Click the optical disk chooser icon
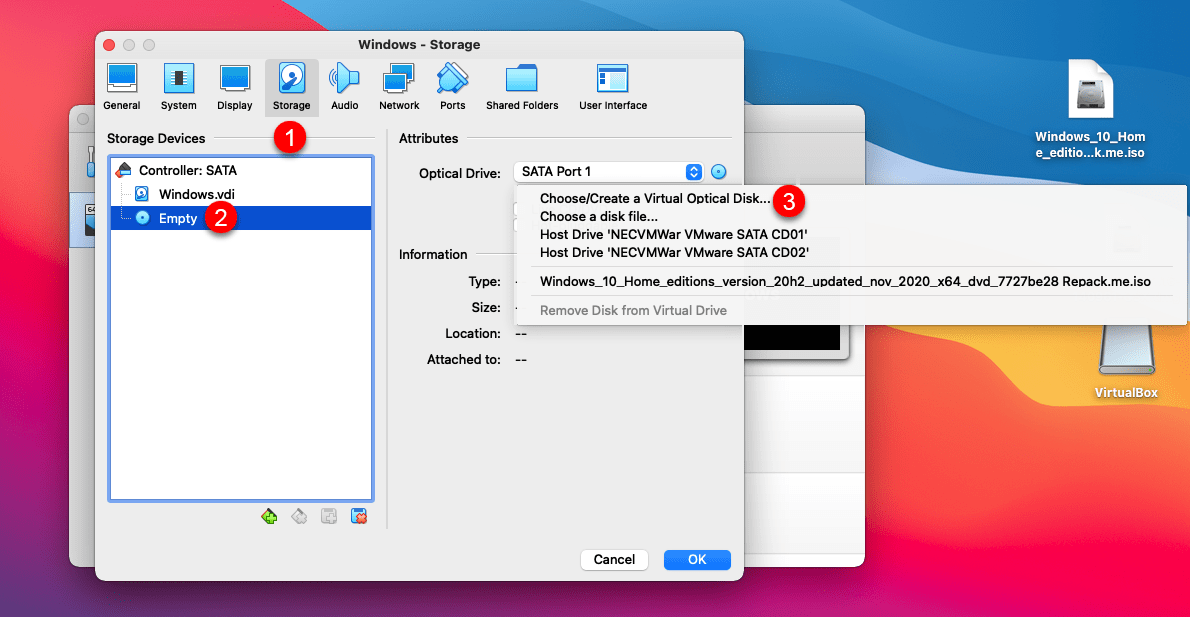This screenshot has height=617, width=1190. coord(719,172)
